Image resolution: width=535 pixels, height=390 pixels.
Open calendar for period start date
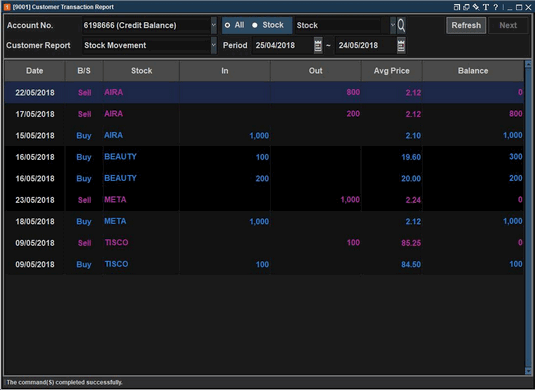pyautogui.click(x=318, y=45)
